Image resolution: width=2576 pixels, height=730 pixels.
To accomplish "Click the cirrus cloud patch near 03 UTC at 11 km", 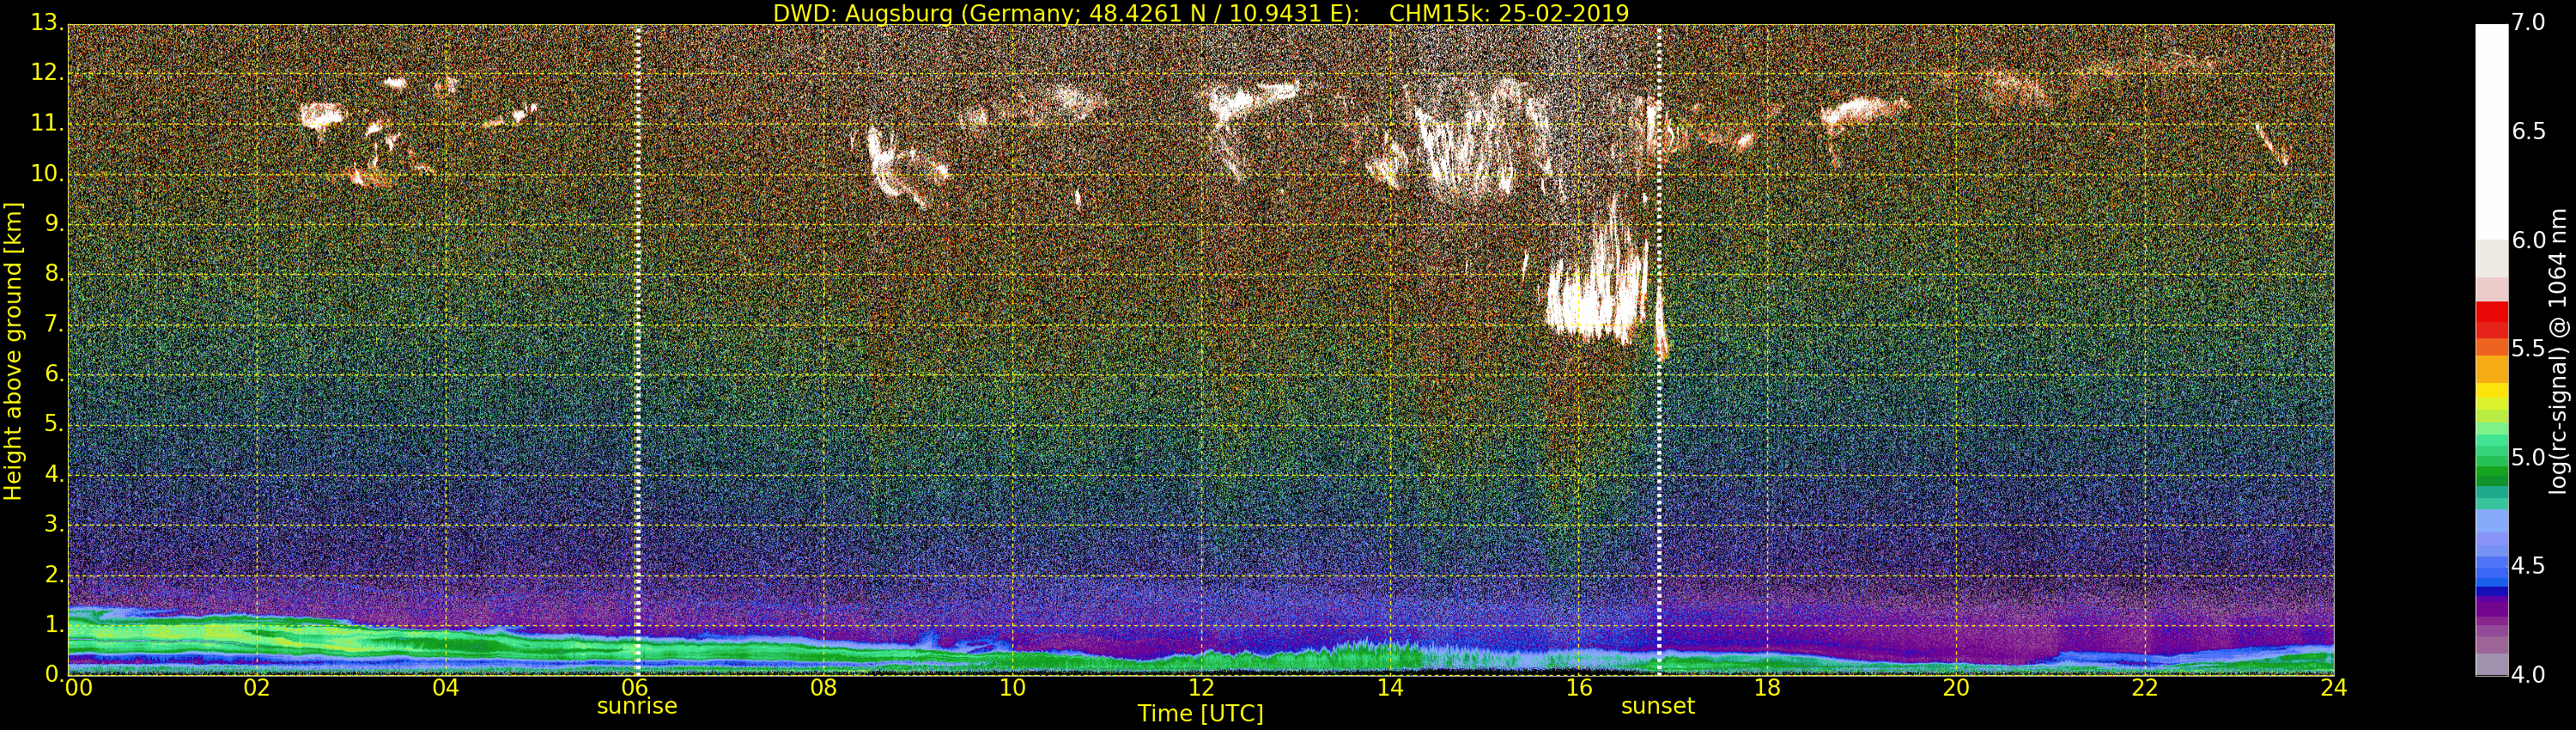I will [320, 116].
